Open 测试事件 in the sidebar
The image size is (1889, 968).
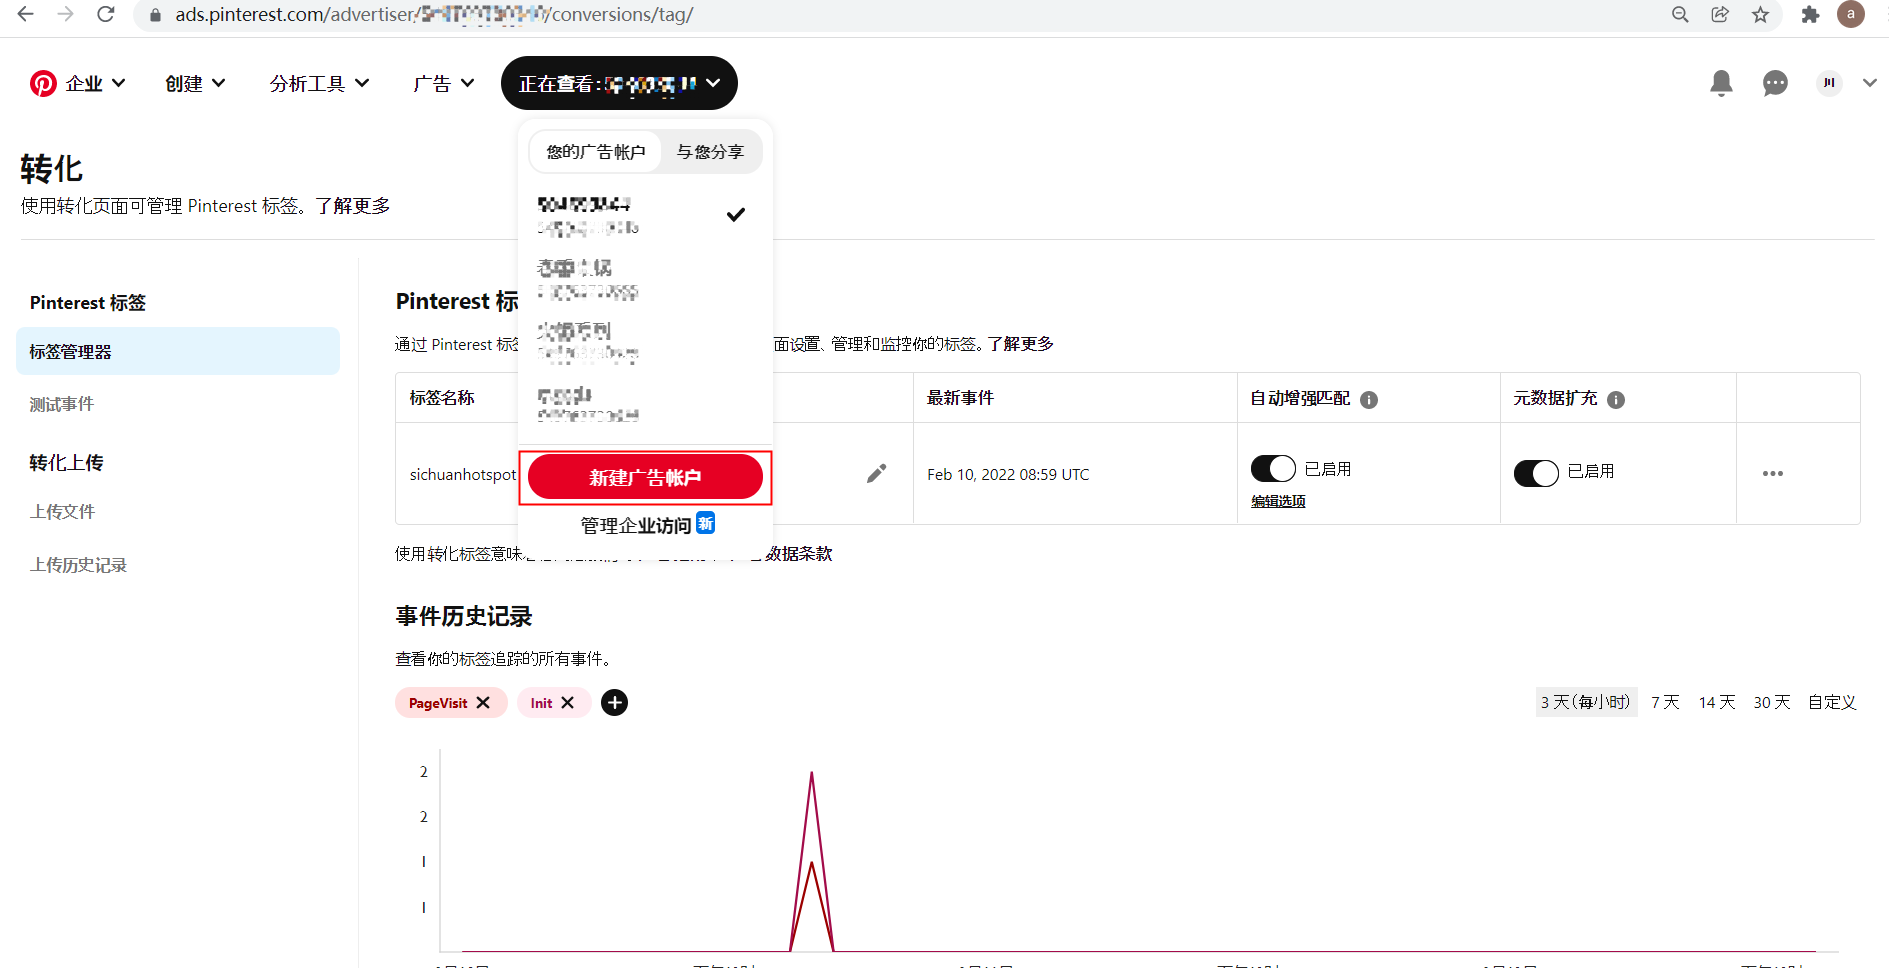pos(62,404)
